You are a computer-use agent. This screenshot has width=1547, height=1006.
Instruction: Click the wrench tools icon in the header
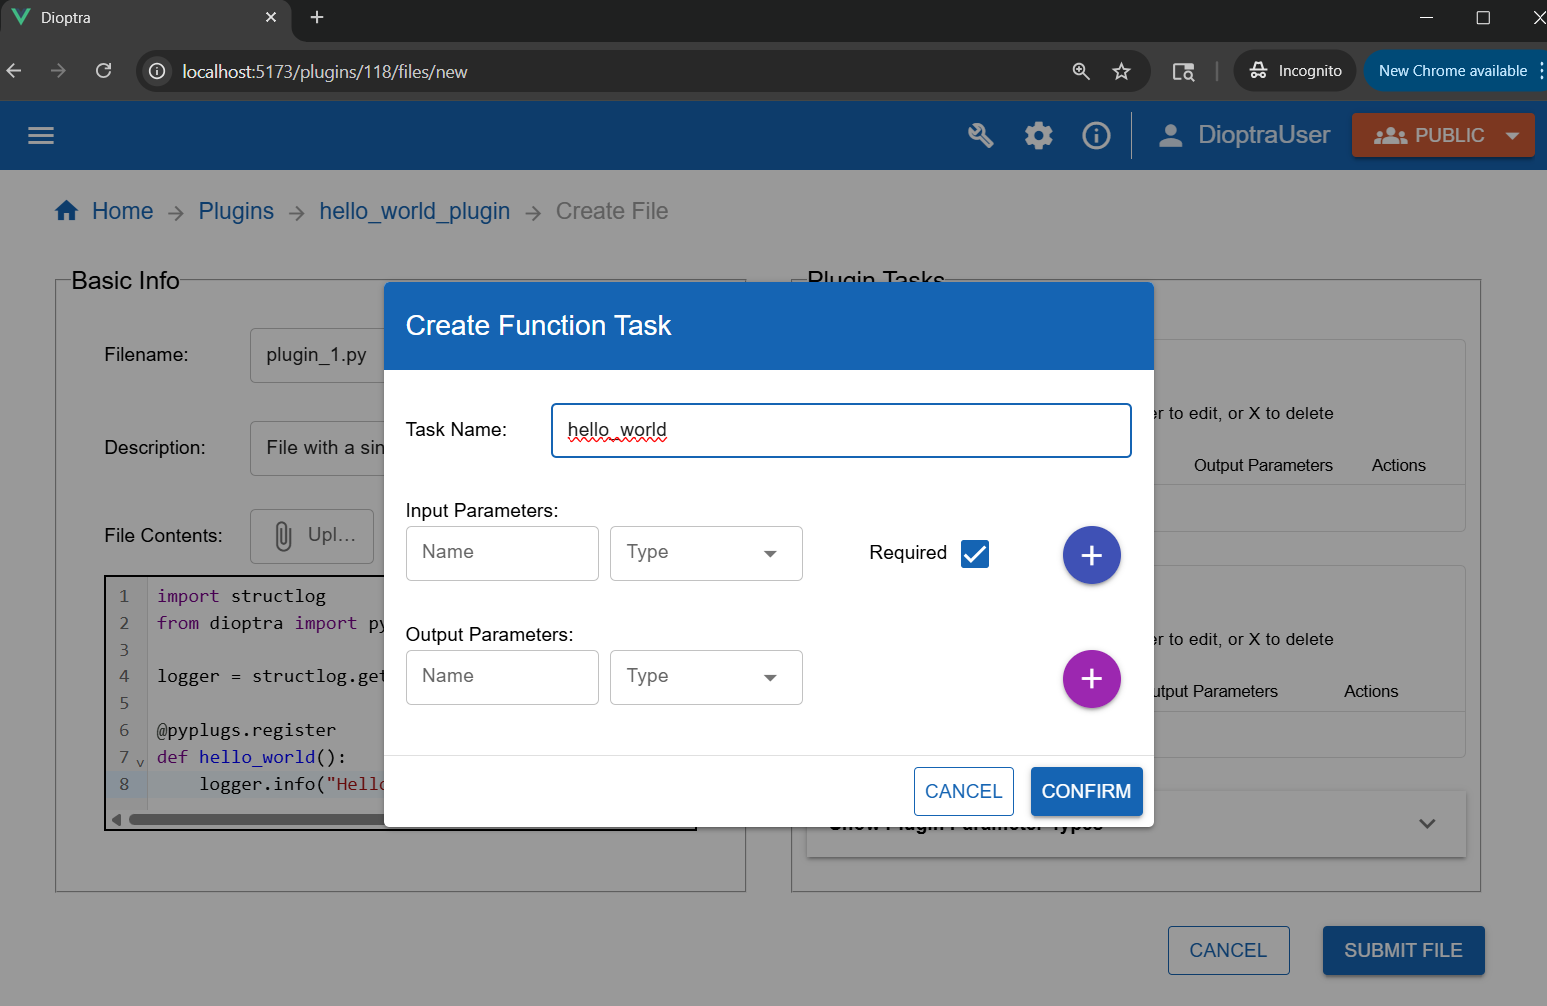pos(980,135)
